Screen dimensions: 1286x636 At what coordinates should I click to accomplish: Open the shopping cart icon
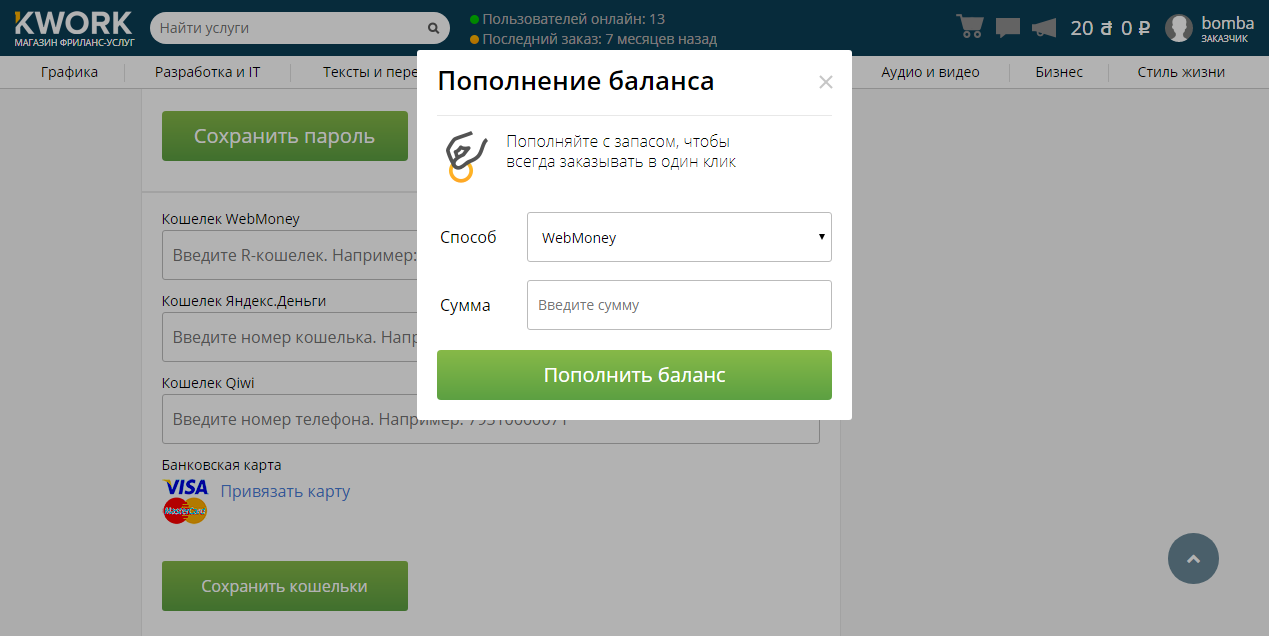coord(969,27)
